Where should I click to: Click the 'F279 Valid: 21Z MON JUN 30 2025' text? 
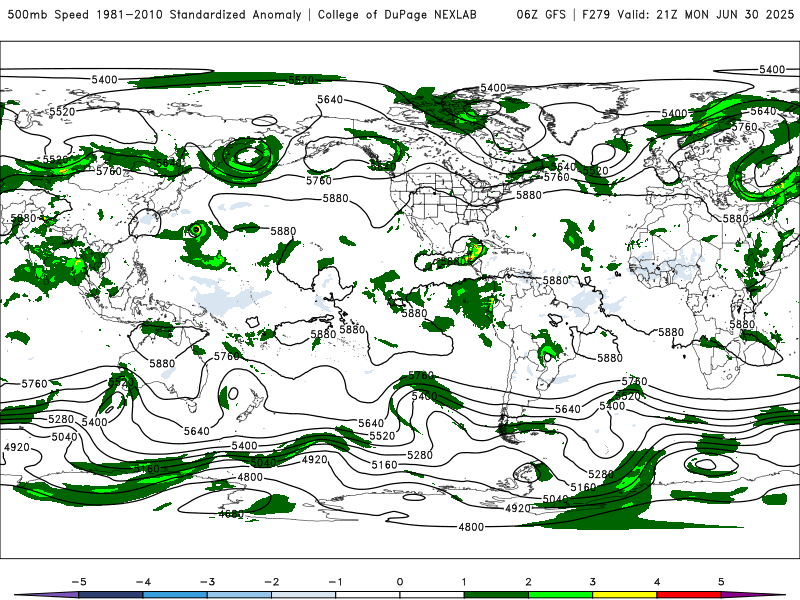688,14
